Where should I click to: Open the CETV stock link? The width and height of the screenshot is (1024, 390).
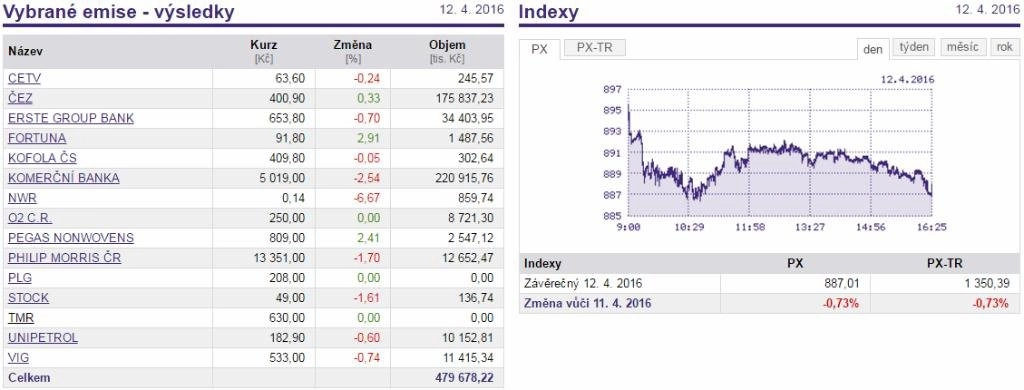[24, 78]
